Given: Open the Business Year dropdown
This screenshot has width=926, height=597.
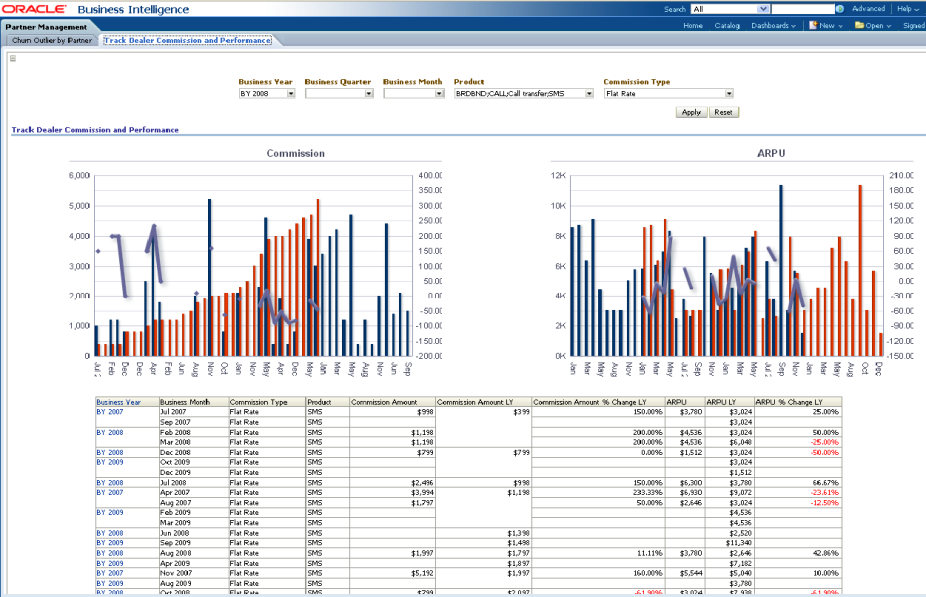Looking at the screenshot, I should click(291, 93).
